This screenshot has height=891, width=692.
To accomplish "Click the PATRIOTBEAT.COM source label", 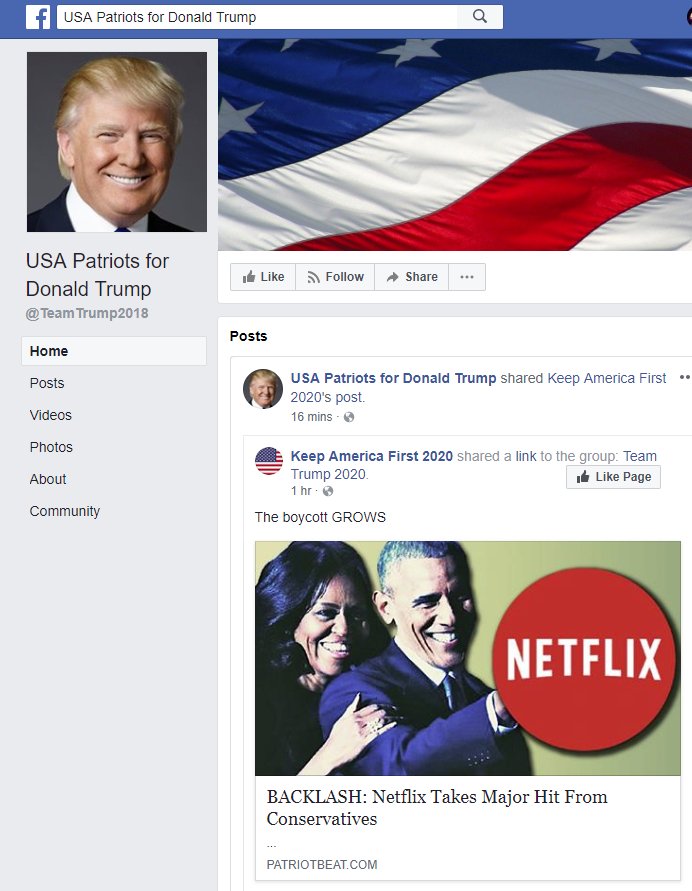I will 322,864.
